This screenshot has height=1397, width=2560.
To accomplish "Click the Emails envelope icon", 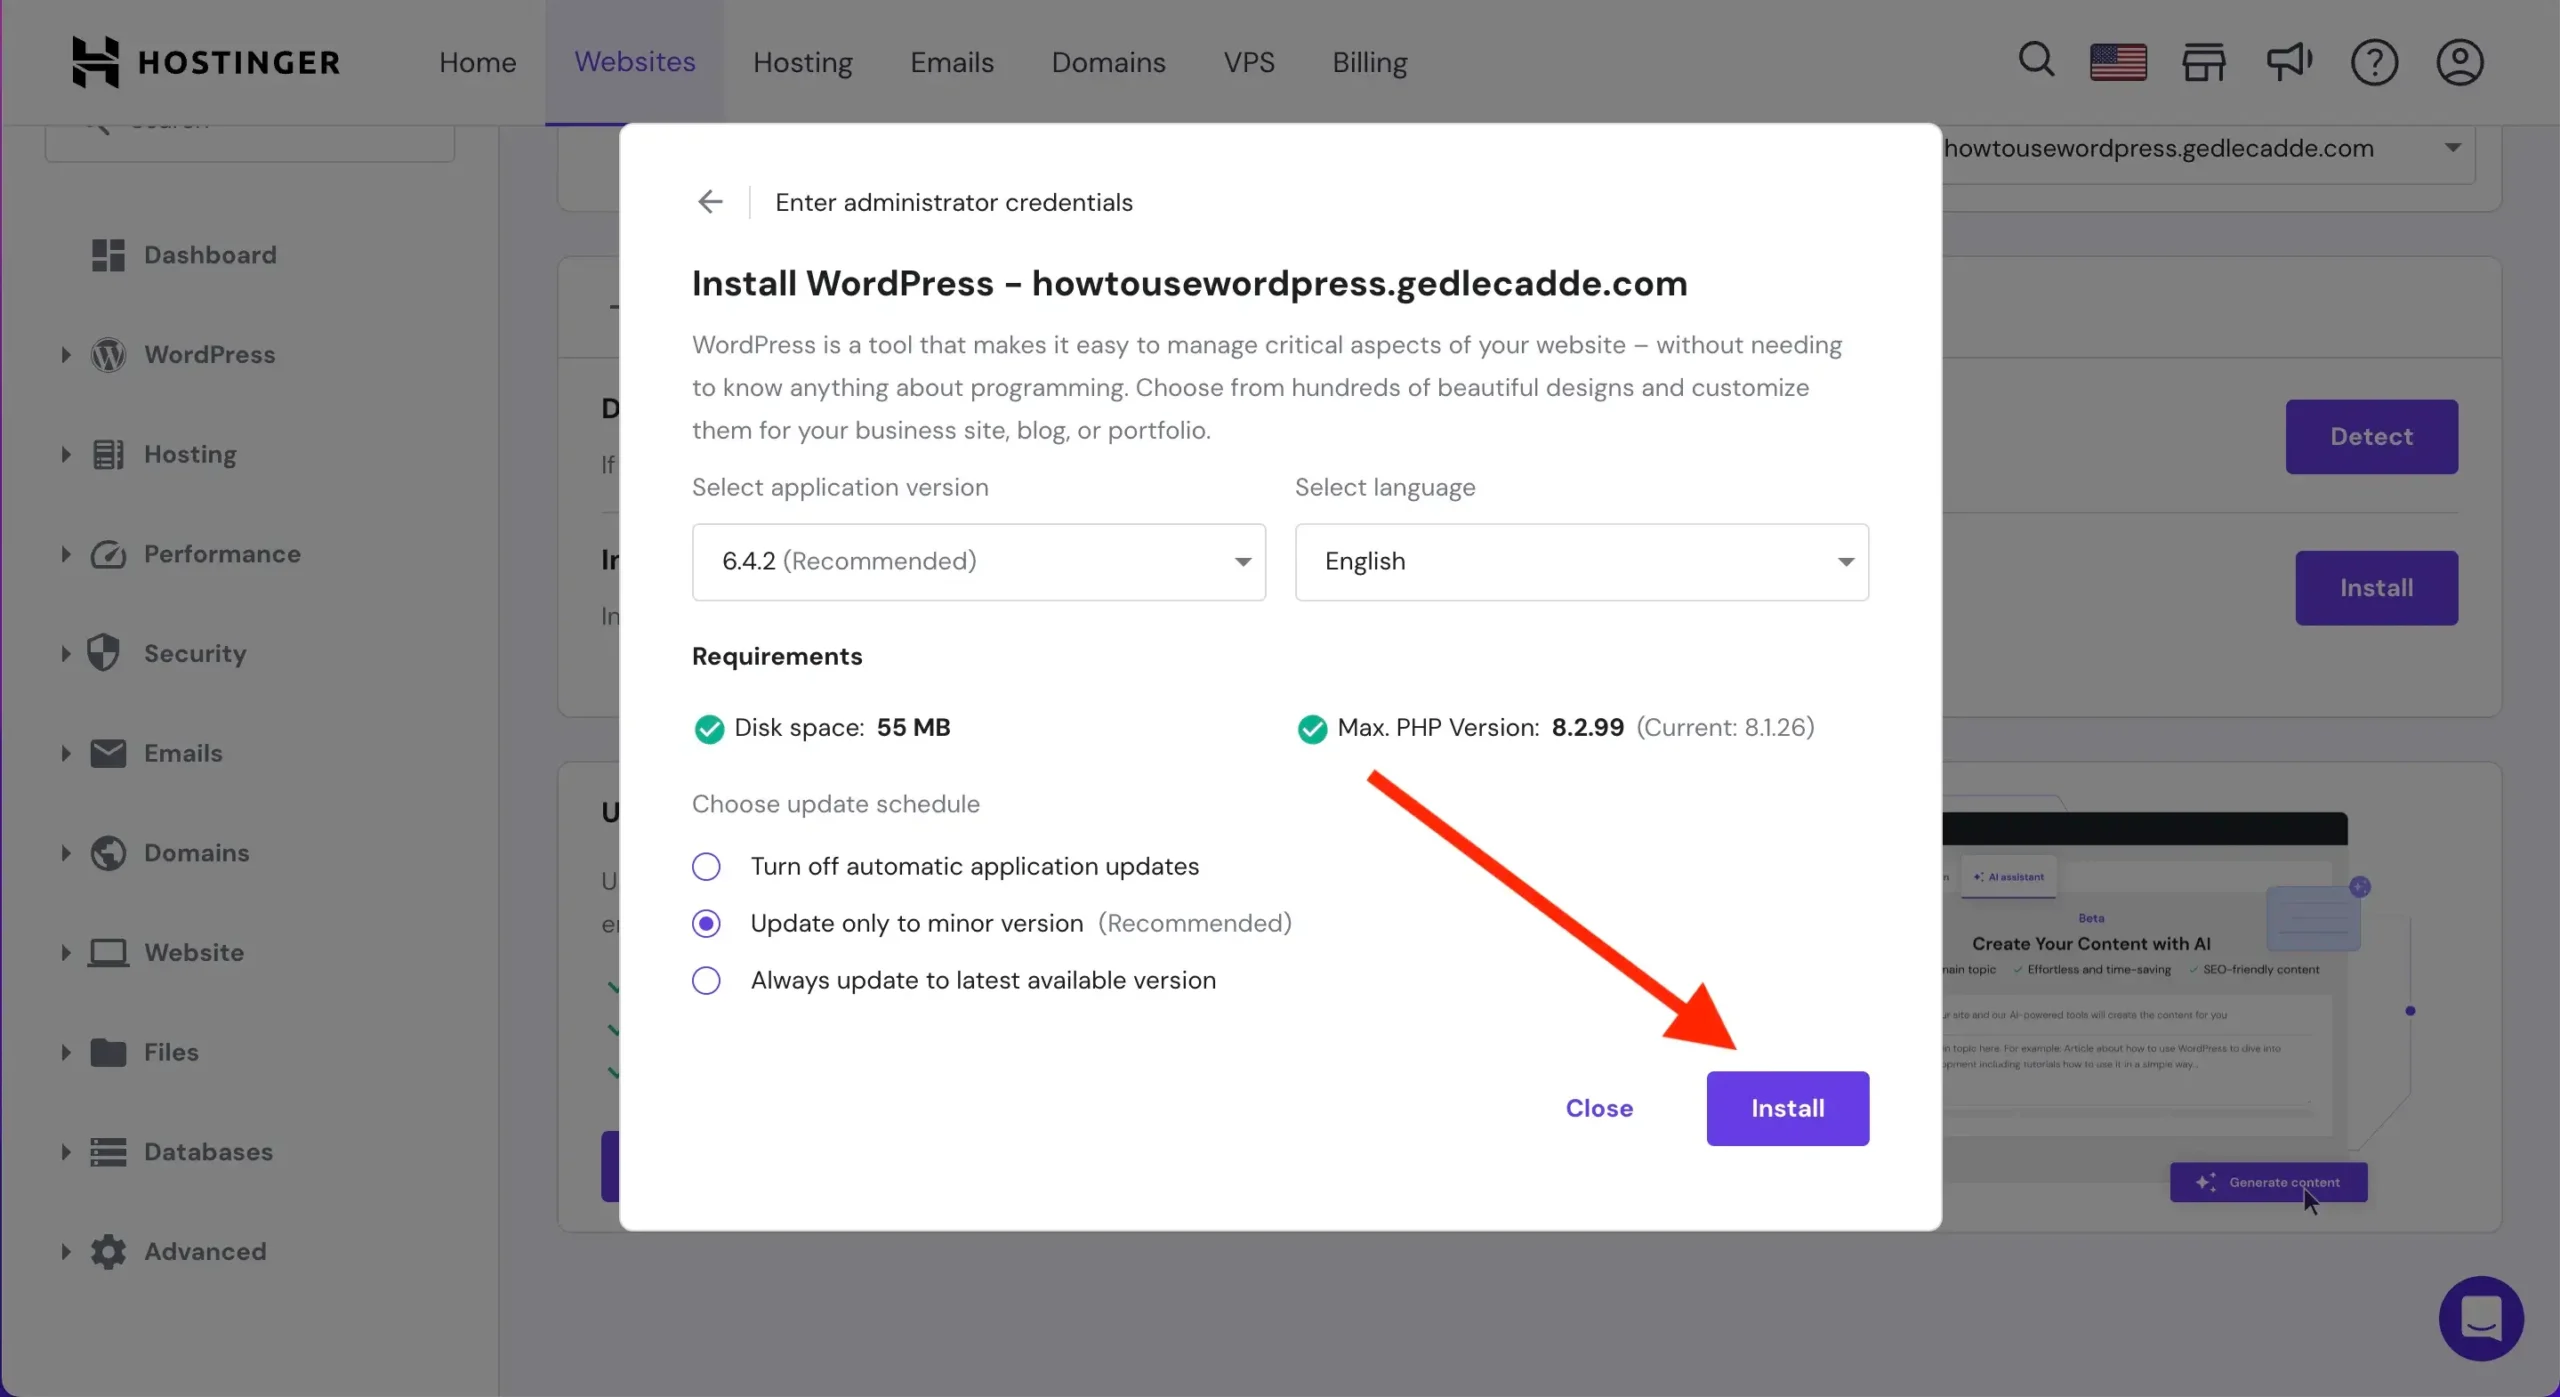I will click(108, 753).
